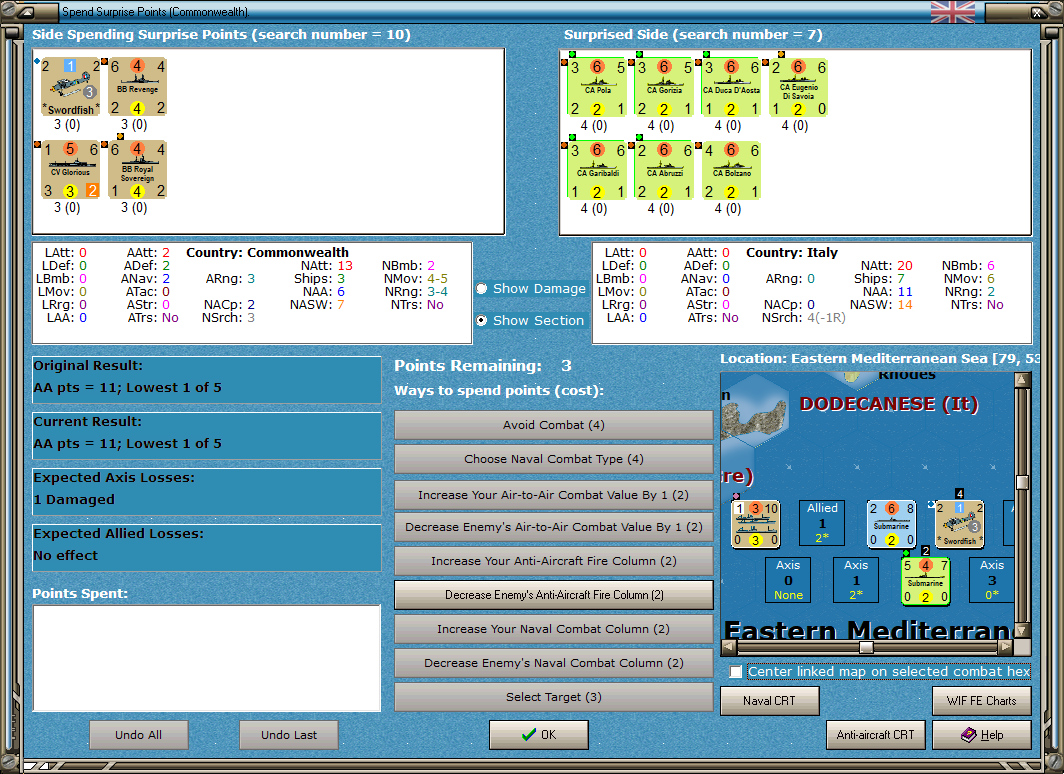Open the Anti-aircraft CRT chart
Viewport: 1064px width, 774px height.
(875, 735)
